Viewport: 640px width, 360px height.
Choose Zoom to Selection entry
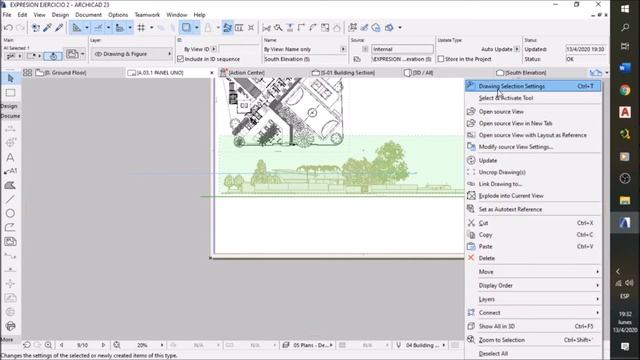[x=533, y=340]
